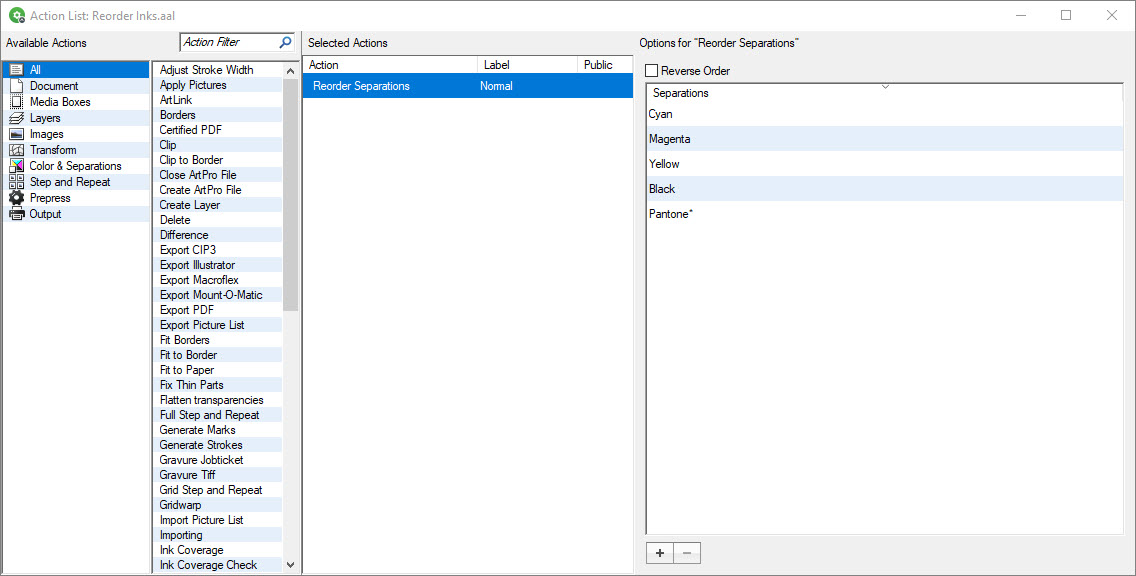Select Delete action

[217, 220]
